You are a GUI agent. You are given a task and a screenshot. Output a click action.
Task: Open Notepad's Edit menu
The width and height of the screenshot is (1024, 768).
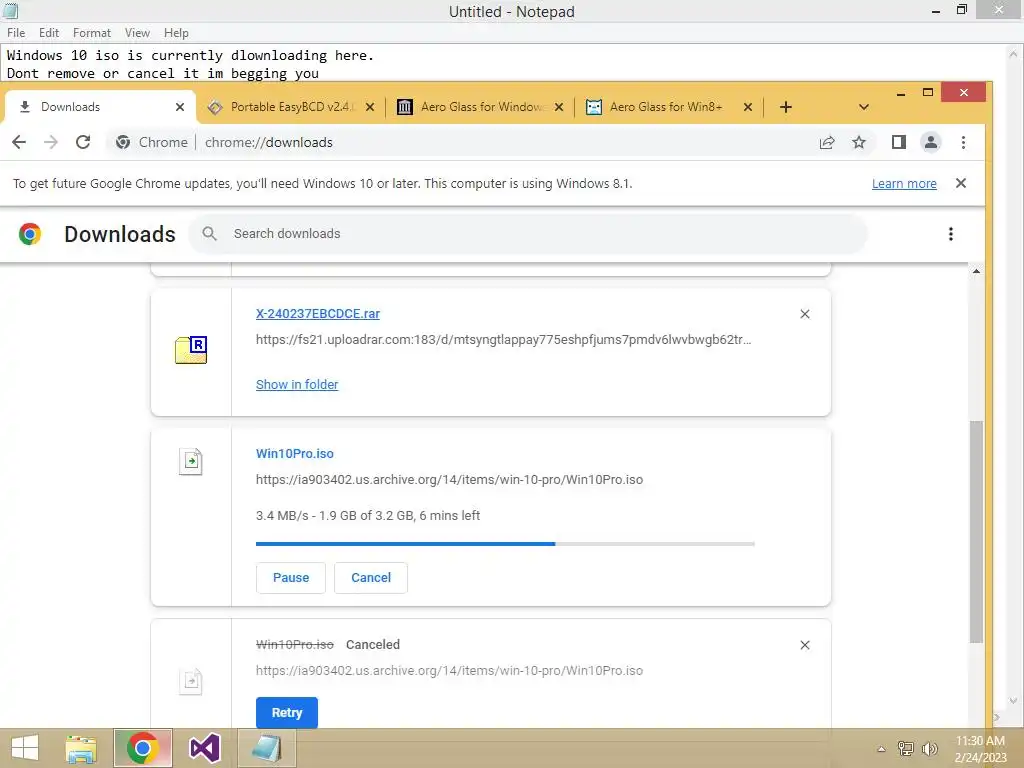click(49, 33)
